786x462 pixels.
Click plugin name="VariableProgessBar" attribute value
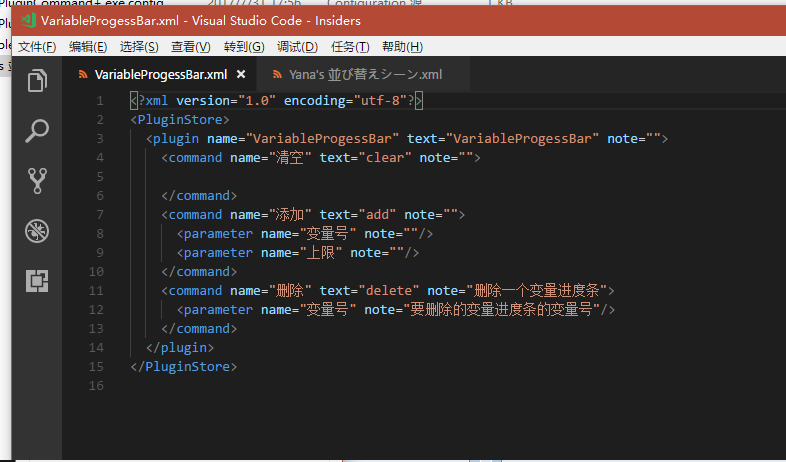(x=322, y=139)
